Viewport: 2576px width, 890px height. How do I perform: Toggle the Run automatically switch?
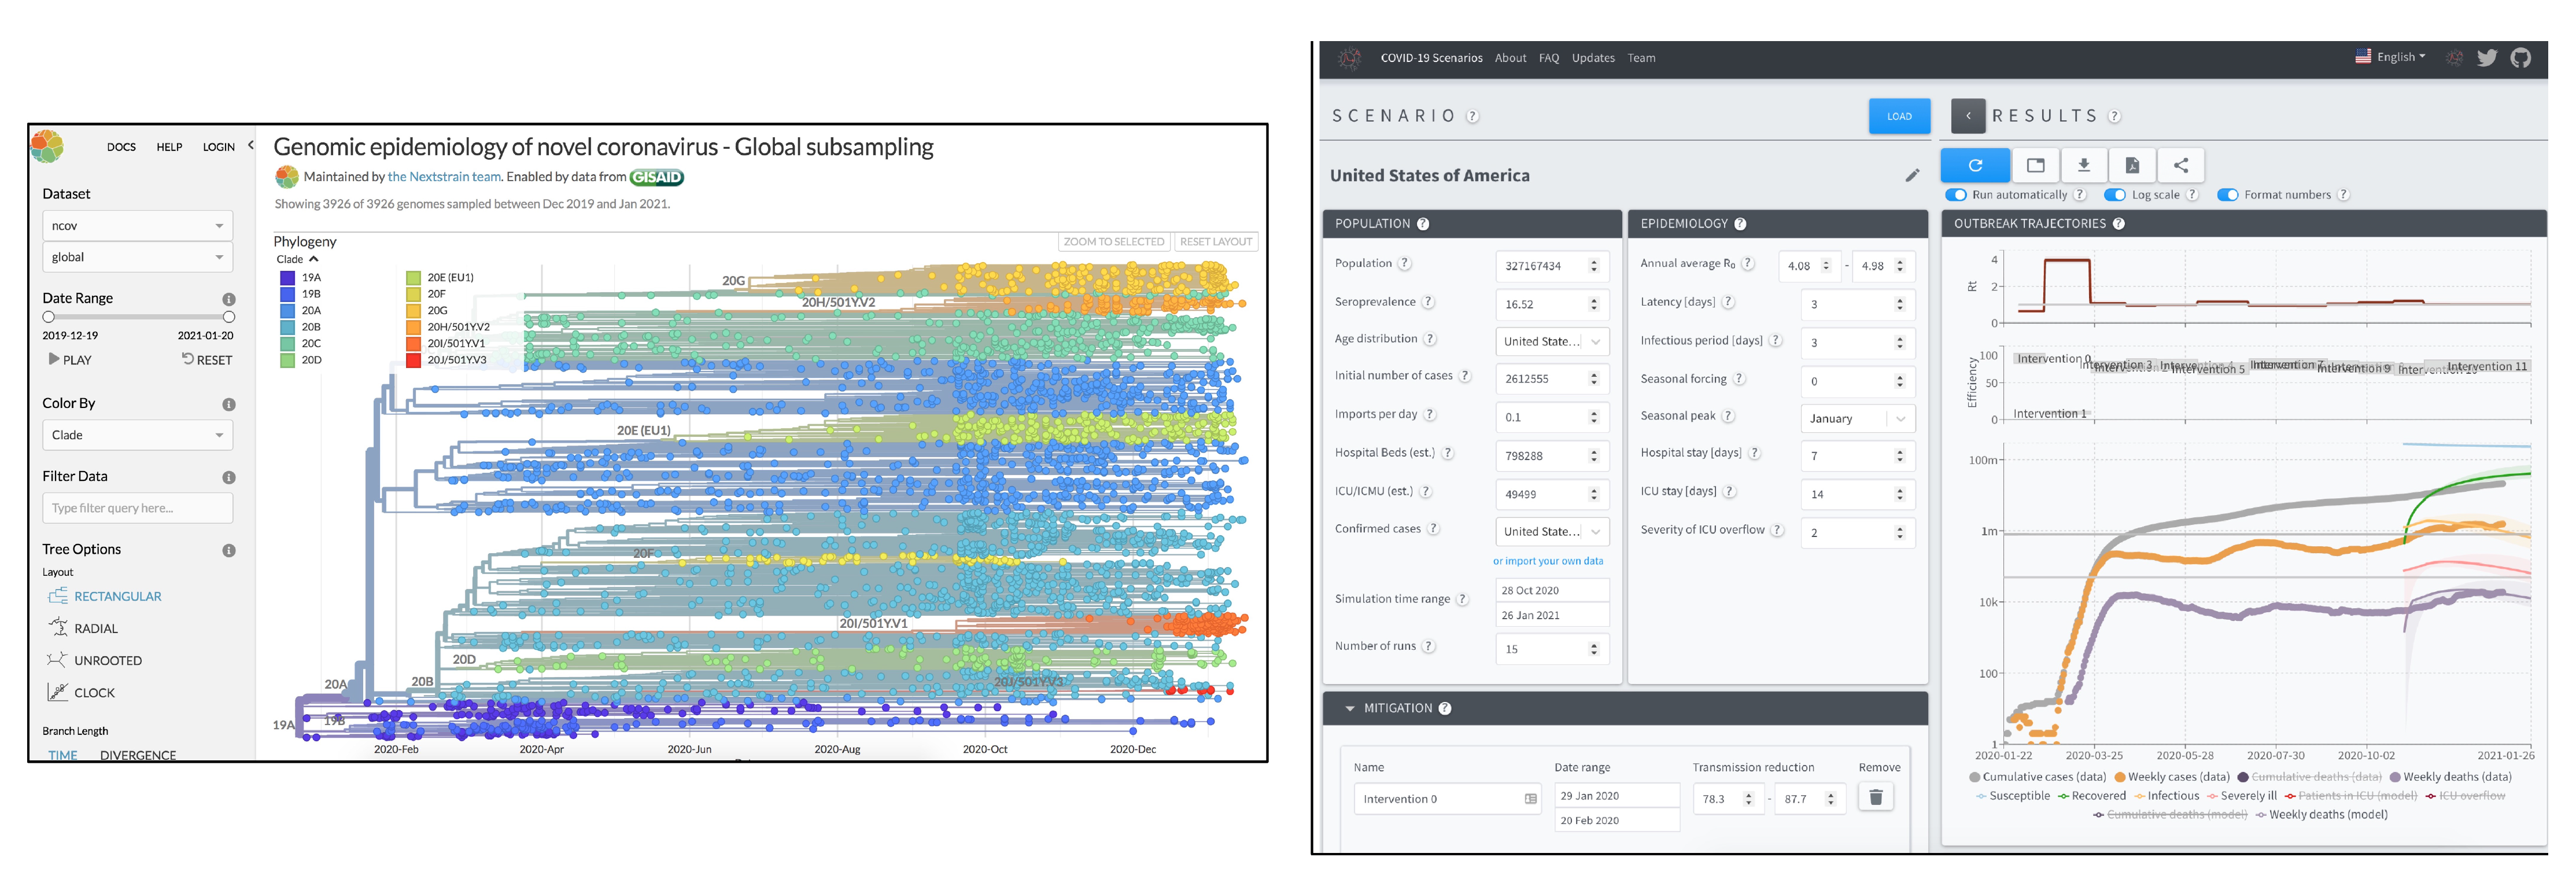coord(1955,195)
